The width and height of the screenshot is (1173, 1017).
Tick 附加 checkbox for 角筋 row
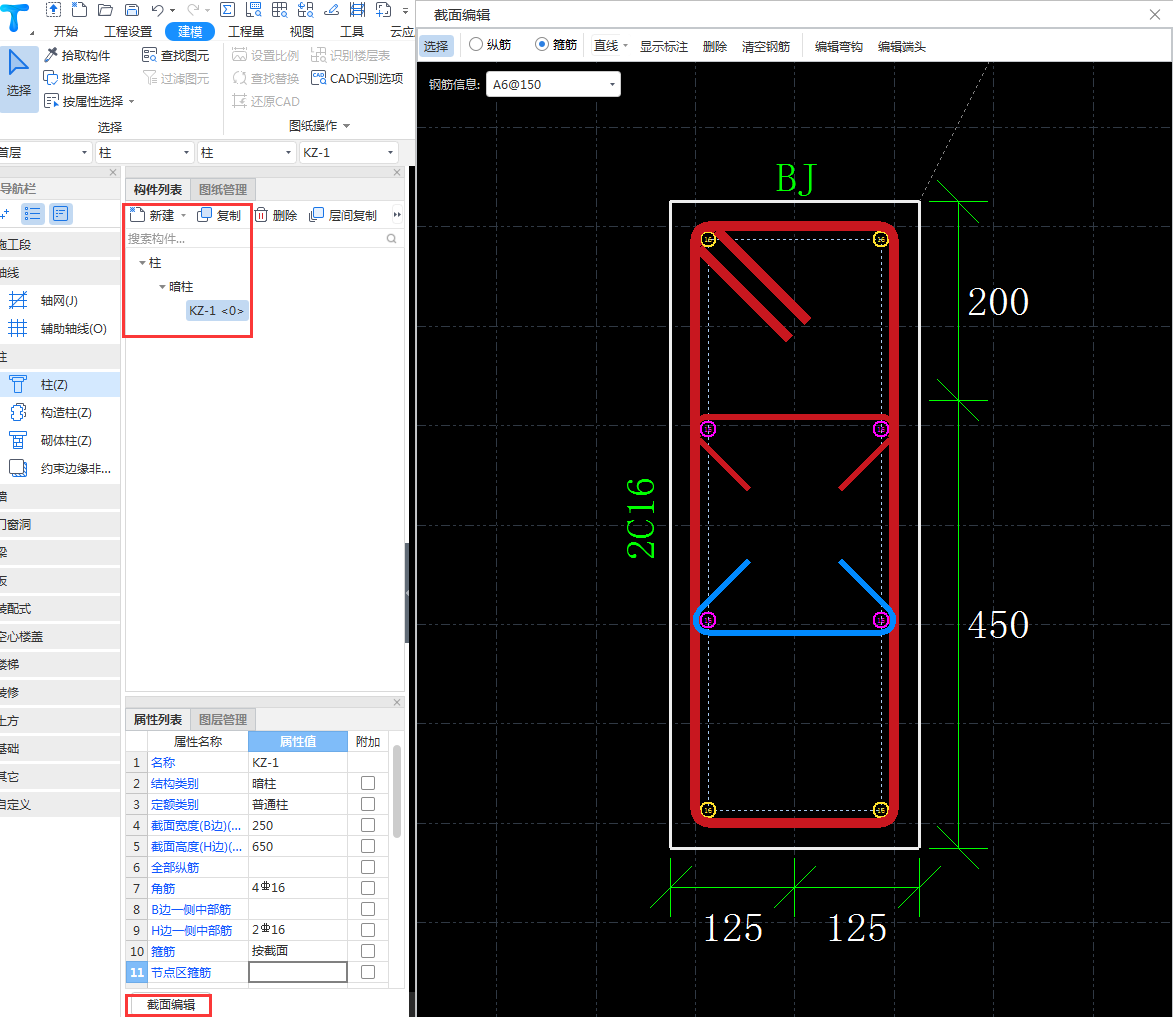(368, 888)
